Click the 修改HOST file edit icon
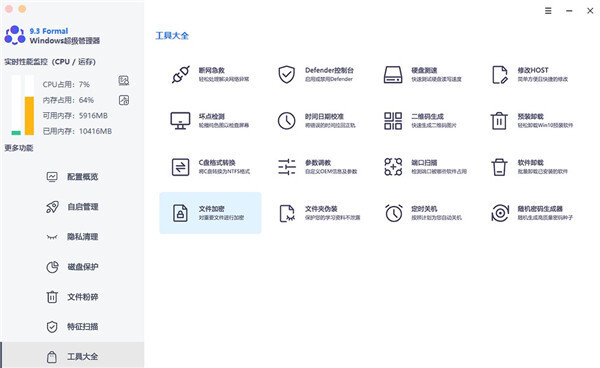This screenshot has height=368, width=600. (x=500, y=75)
